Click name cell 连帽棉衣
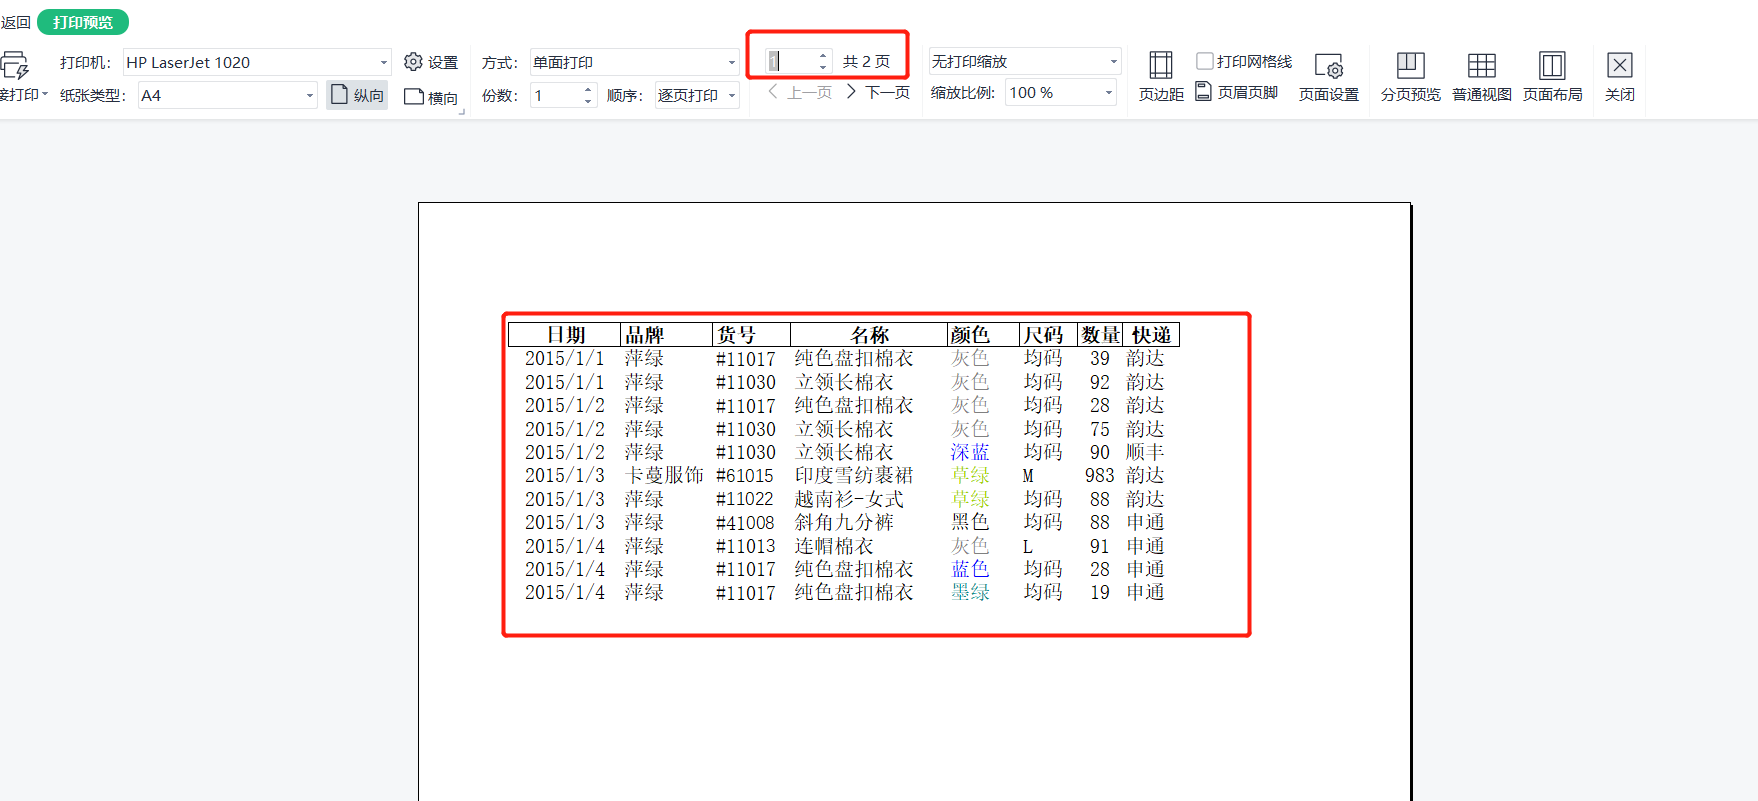Image resolution: width=1758 pixels, height=801 pixels. pos(834,546)
